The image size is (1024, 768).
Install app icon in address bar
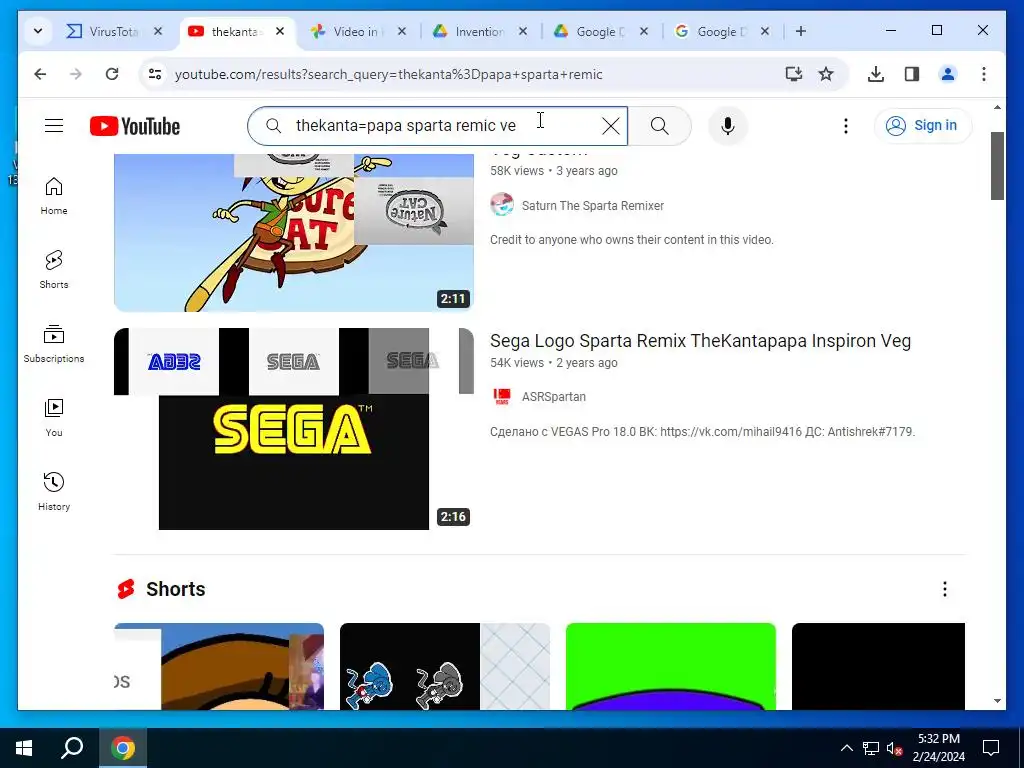pos(793,74)
